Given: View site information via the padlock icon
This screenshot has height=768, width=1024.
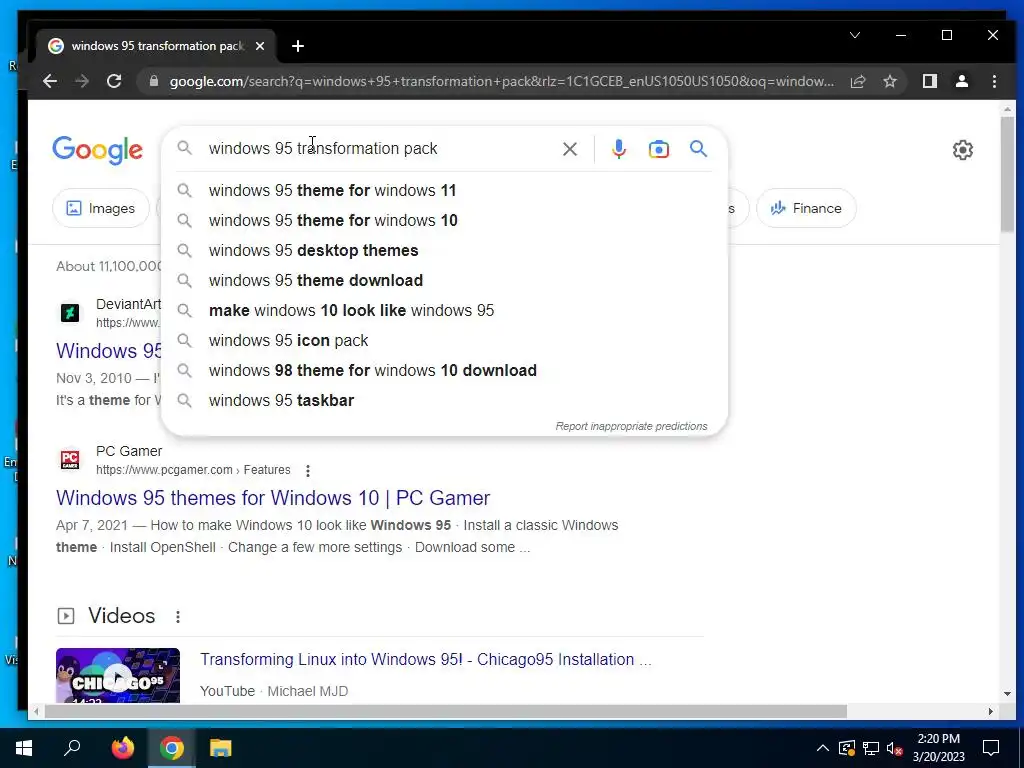Looking at the screenshot, I should pyautogui.click(x=153, y=81).
